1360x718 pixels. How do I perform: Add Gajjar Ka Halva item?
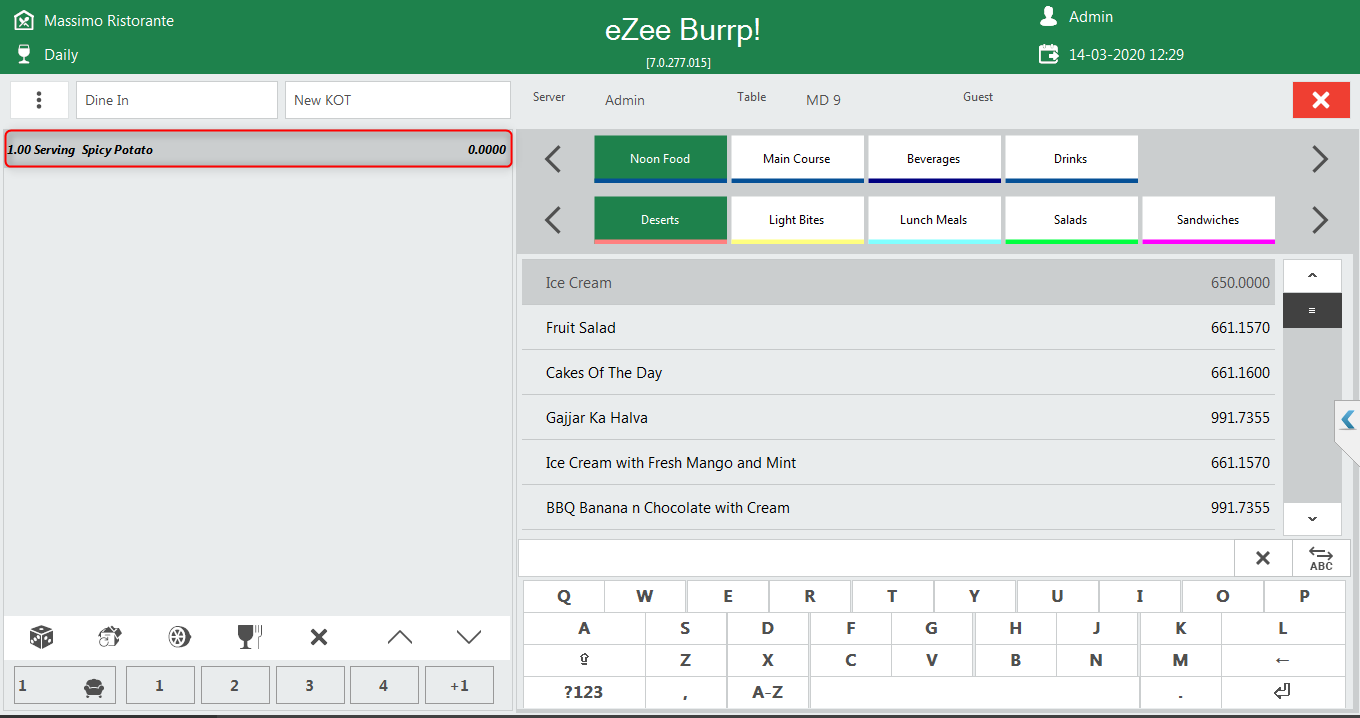[x=898, y=418]
